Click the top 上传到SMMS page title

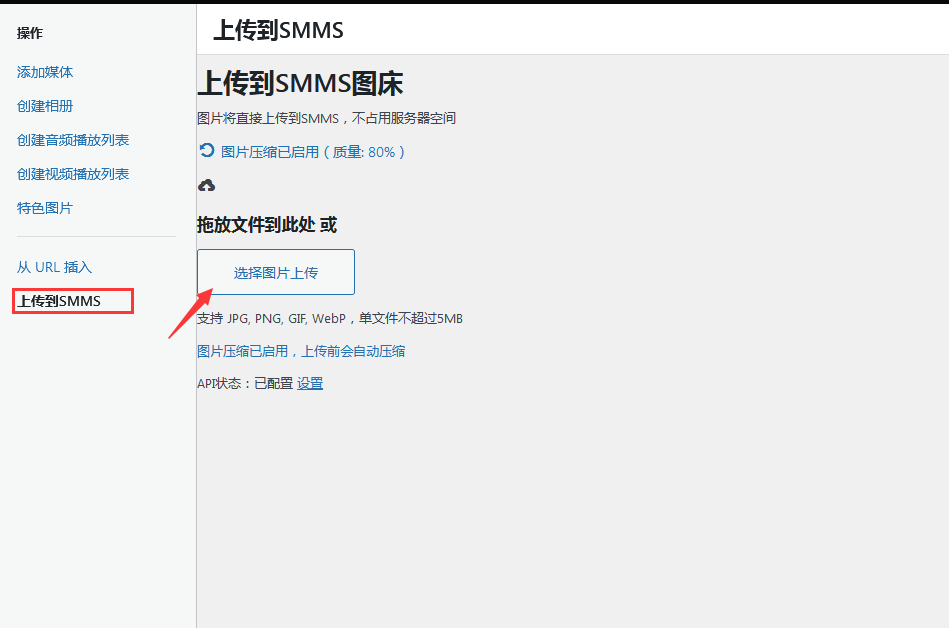[278, 30]
